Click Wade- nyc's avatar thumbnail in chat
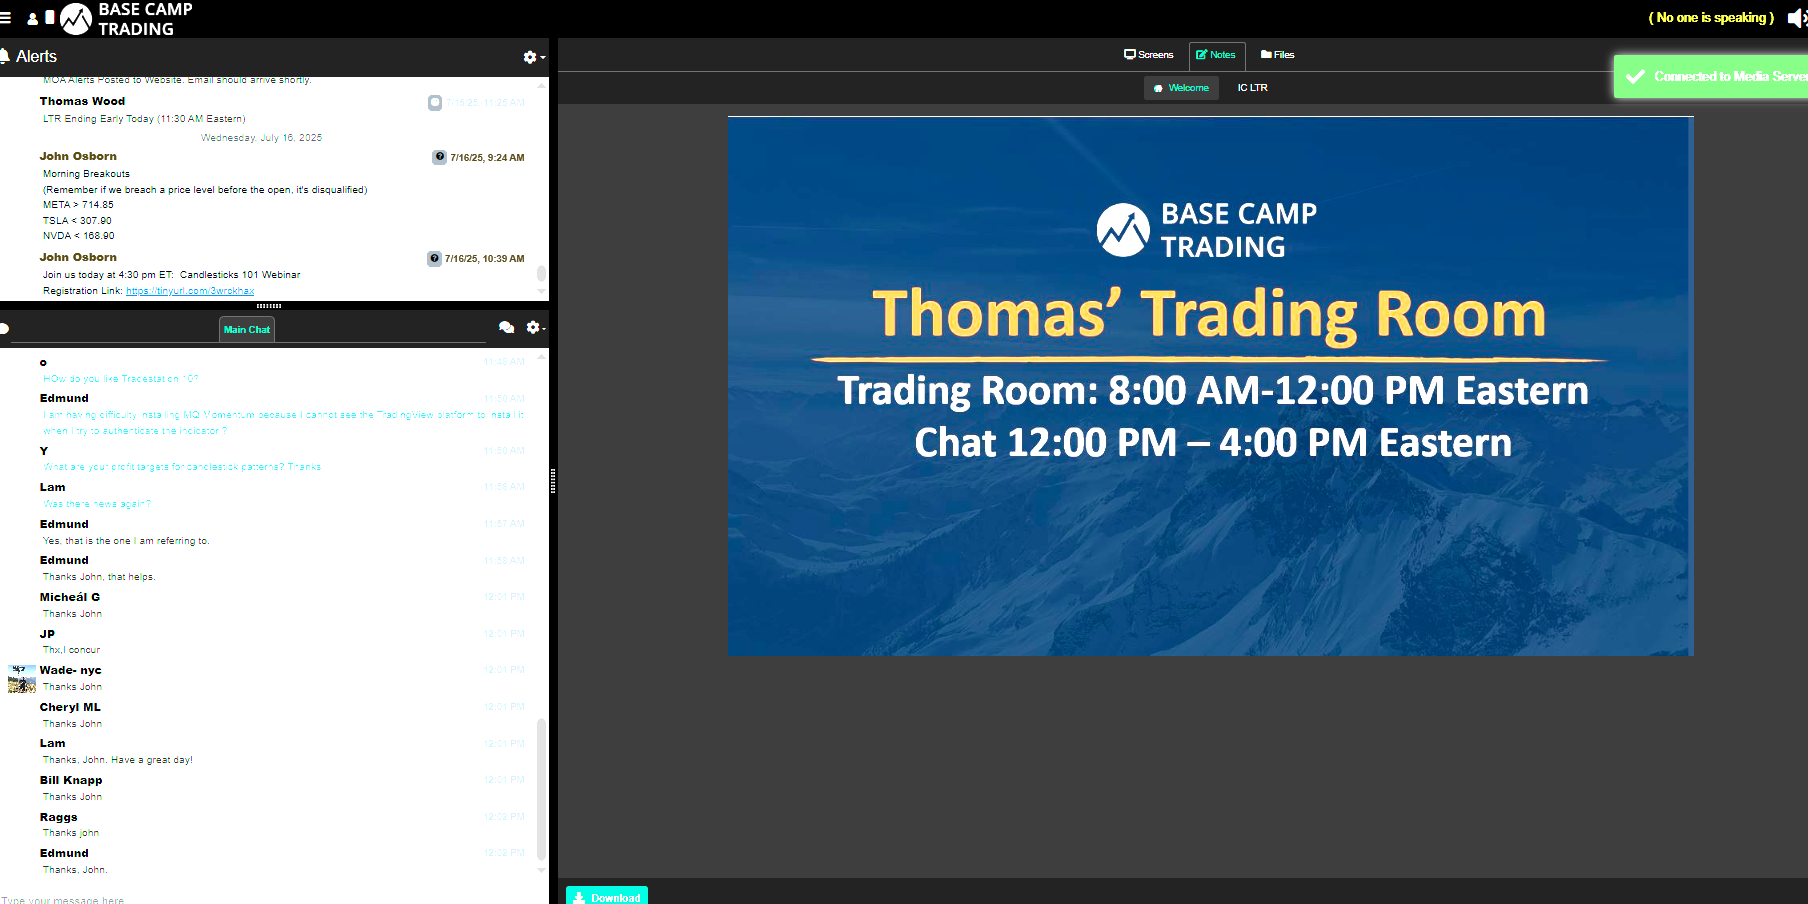This screenshot has width=1808, height=904. 22,679
